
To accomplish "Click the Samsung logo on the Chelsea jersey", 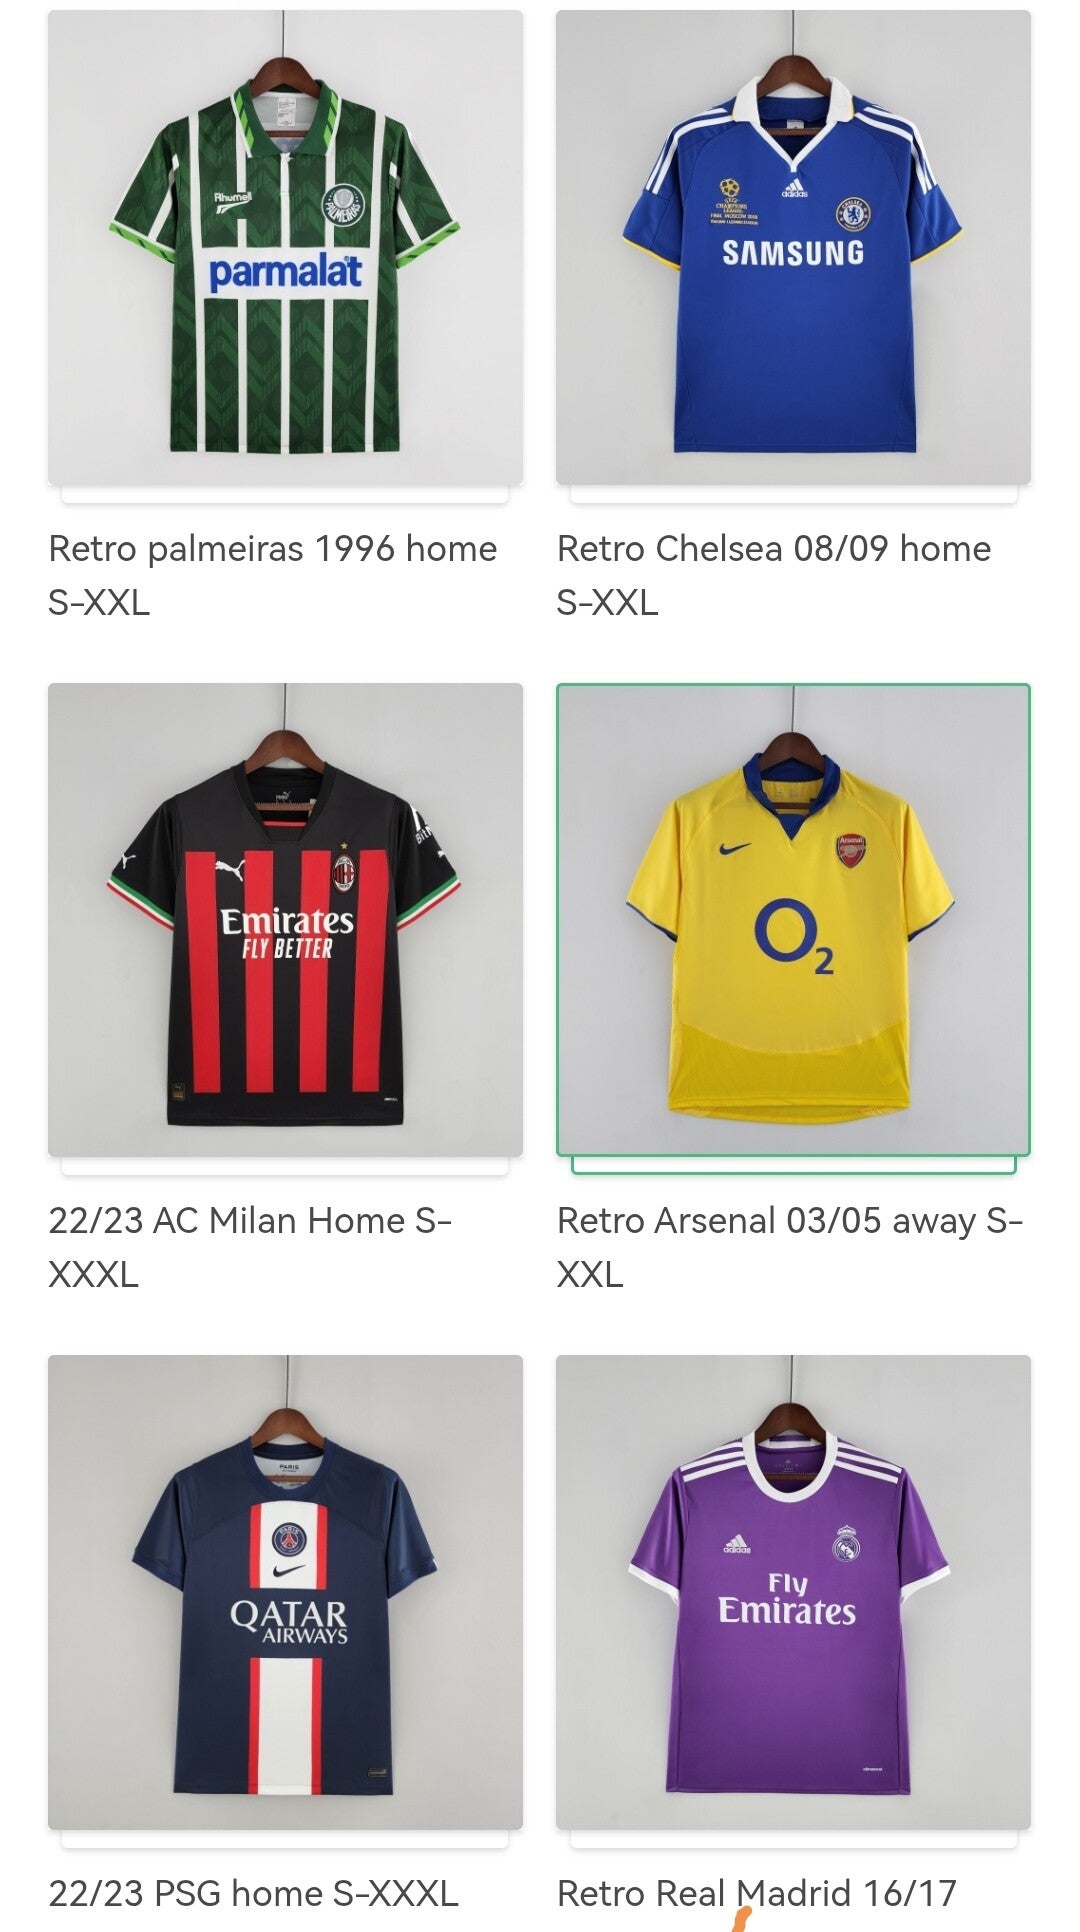I will click(793, 253).
